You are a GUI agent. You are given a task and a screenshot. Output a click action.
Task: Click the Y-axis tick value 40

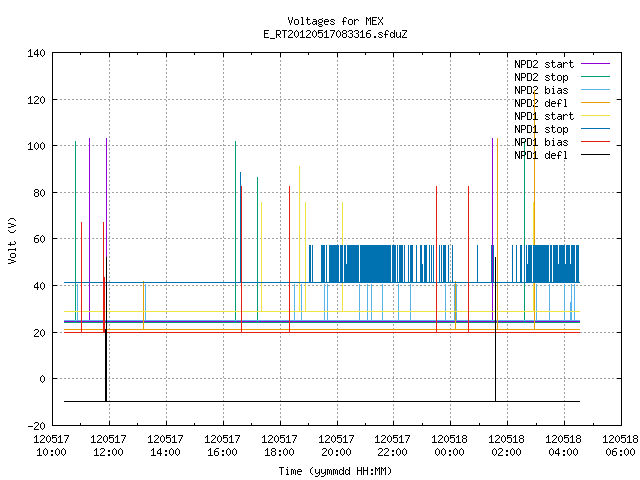pos(39,286)
